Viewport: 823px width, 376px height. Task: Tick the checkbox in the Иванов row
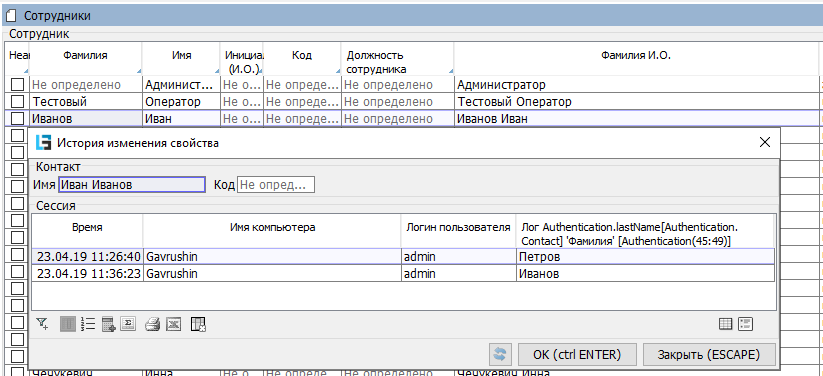(18, 118)
